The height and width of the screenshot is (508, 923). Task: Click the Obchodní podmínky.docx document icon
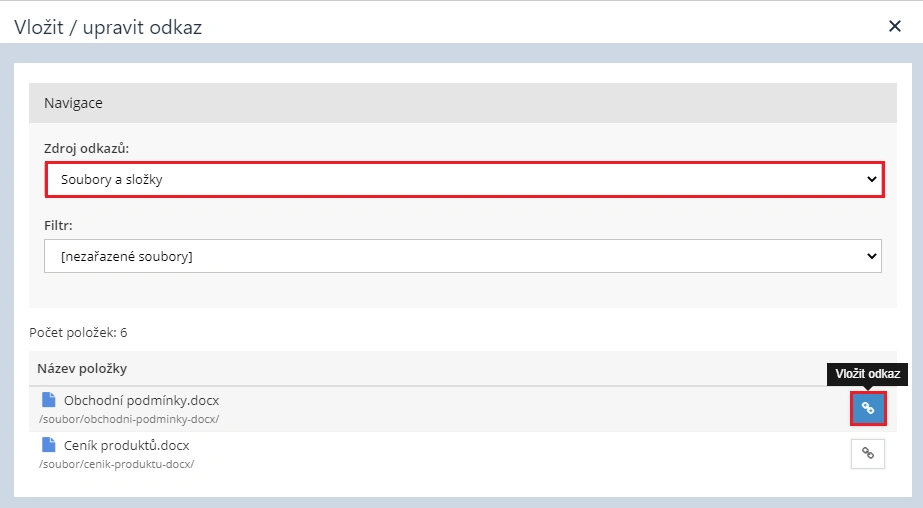coord(49,401)
